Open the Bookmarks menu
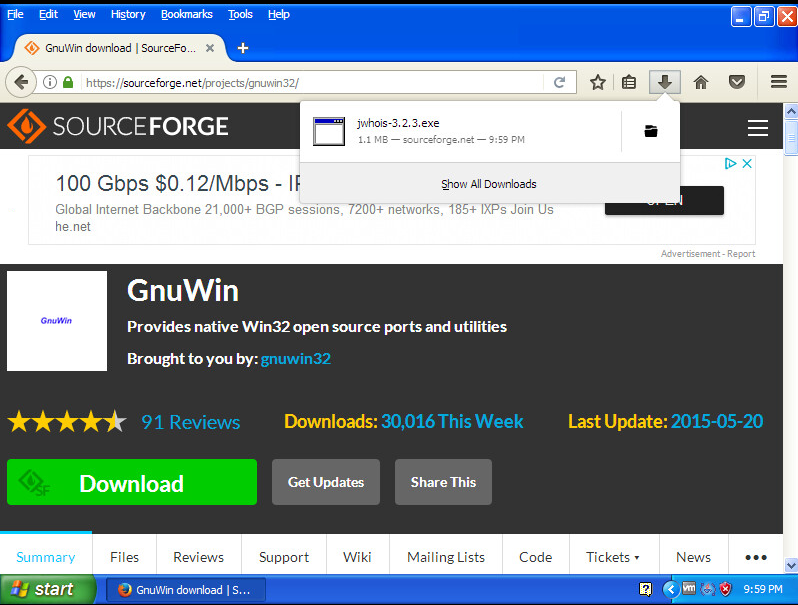The height and width of the screenshot is (605, 798). 187,14
